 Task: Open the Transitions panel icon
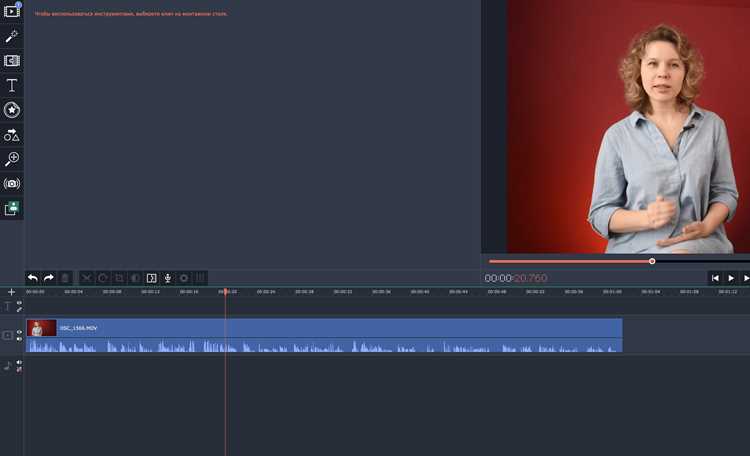[11, 61]
